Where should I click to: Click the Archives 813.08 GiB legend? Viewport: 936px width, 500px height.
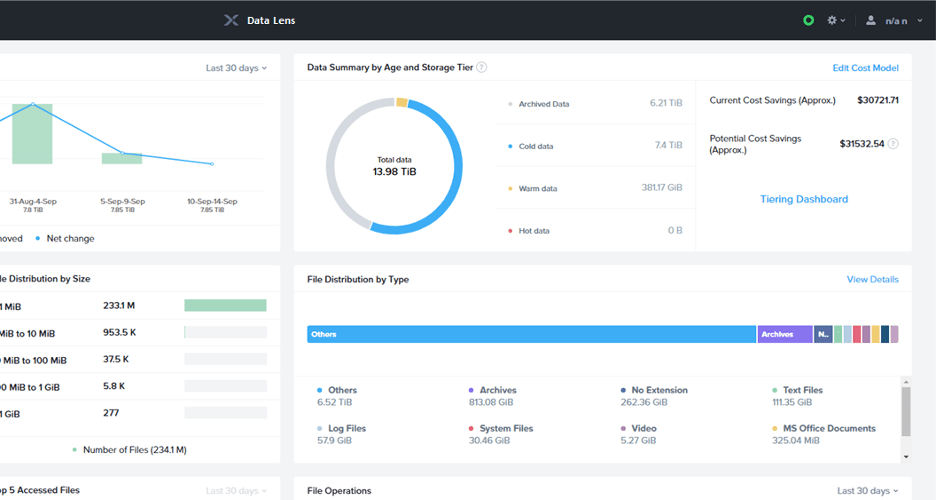click(x=492, y=396)
